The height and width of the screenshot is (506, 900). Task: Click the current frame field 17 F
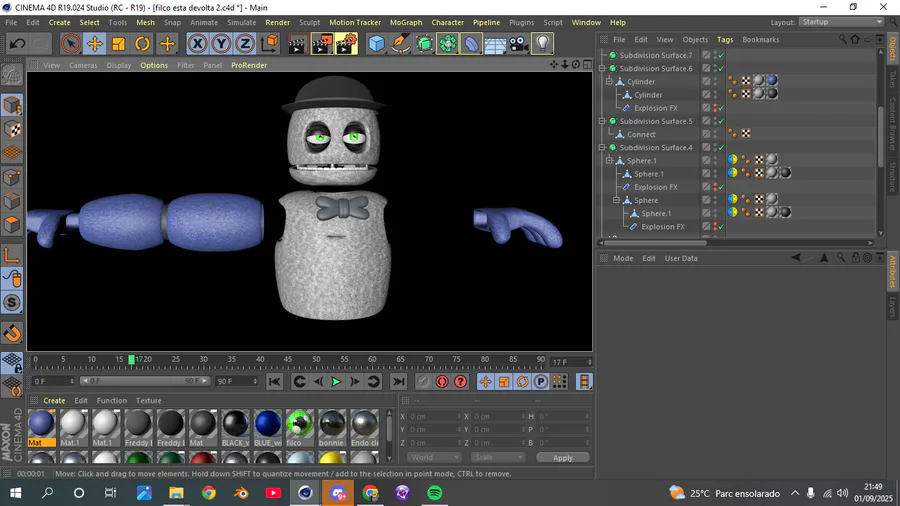point(571,362)
